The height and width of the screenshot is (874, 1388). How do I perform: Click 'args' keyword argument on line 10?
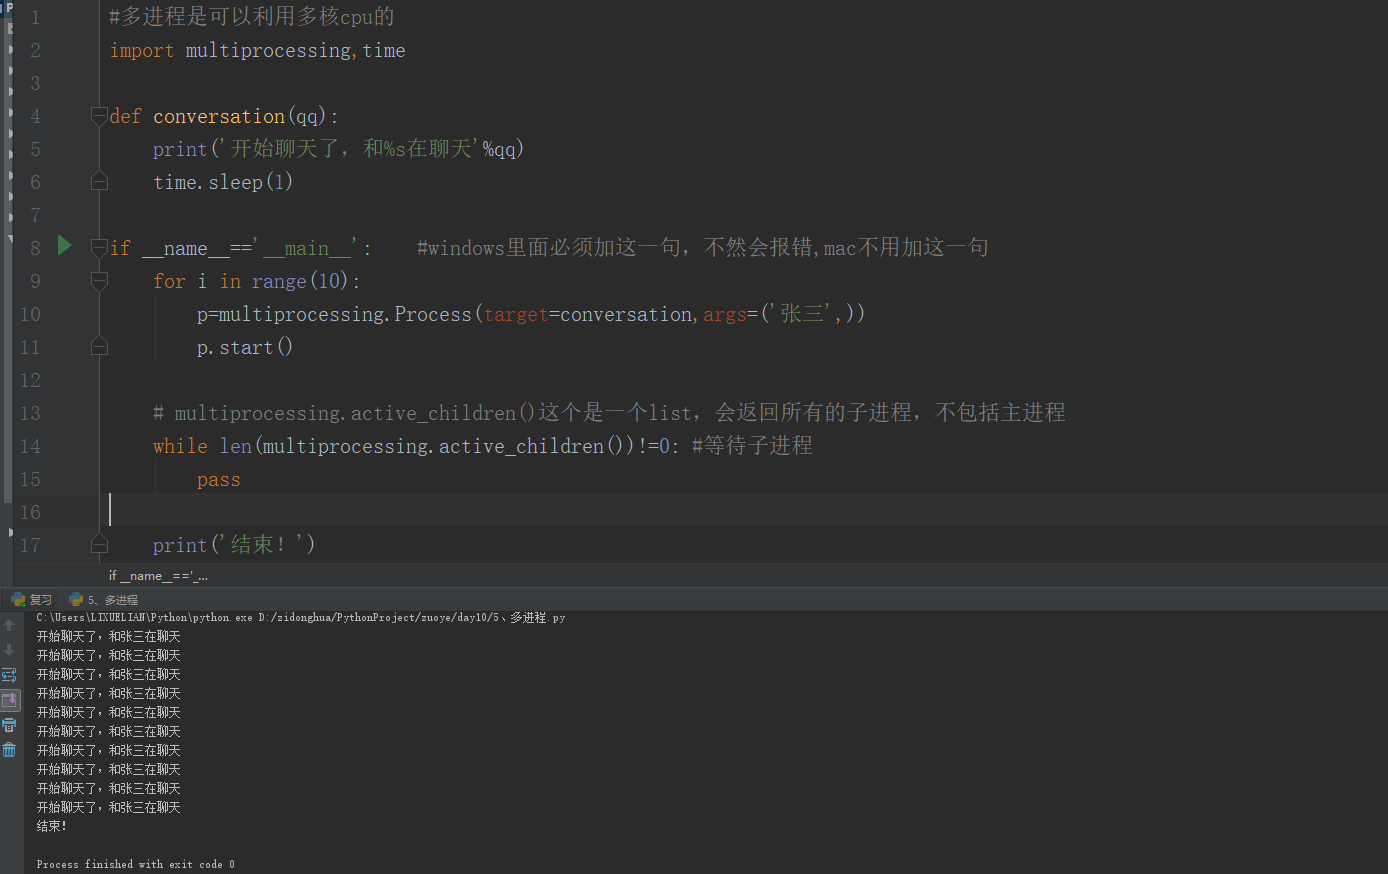[724, 314]
